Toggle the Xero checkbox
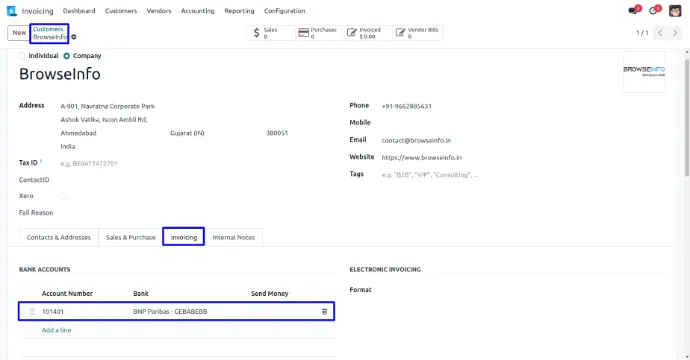This screenshot has height=360, width=690. point(64,196)
